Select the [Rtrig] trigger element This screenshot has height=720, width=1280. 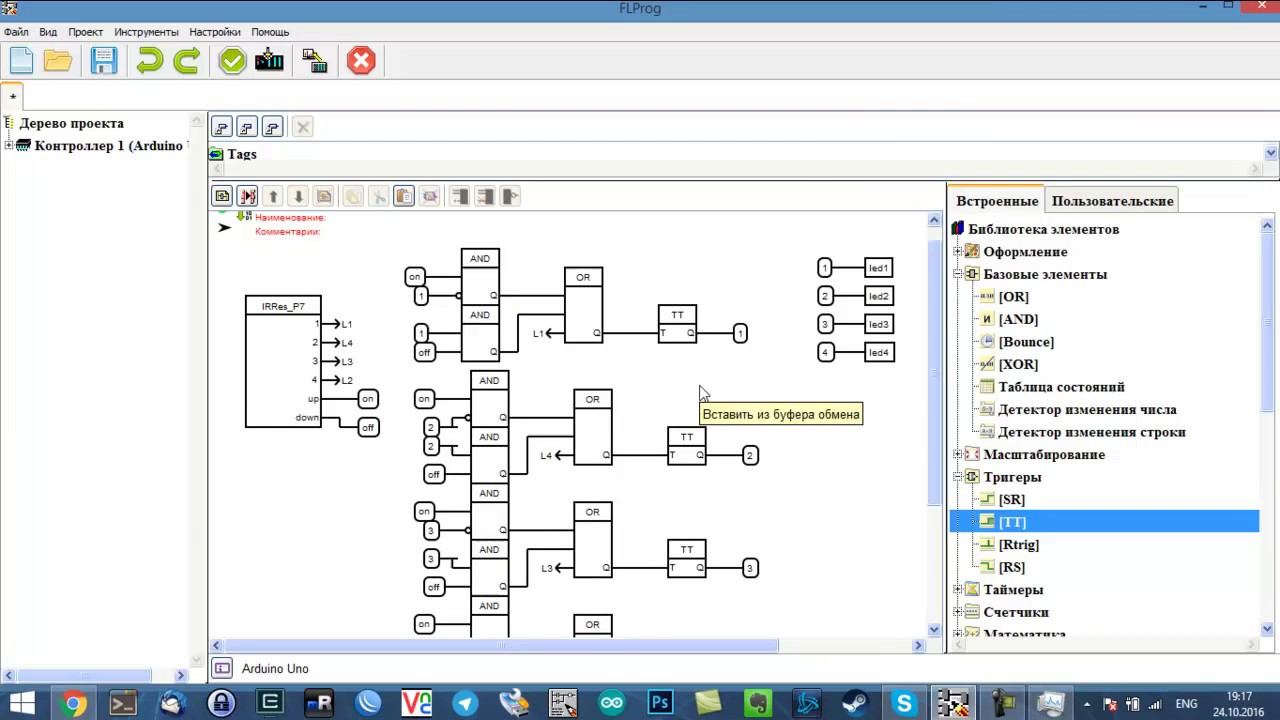1018,545
